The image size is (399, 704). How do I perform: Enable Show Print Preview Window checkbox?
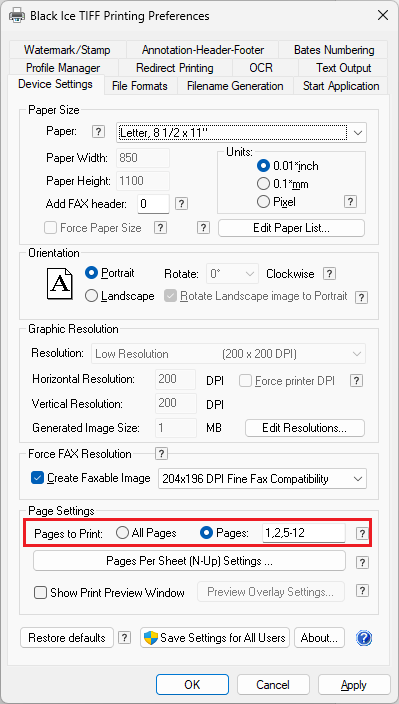(41, 593)
